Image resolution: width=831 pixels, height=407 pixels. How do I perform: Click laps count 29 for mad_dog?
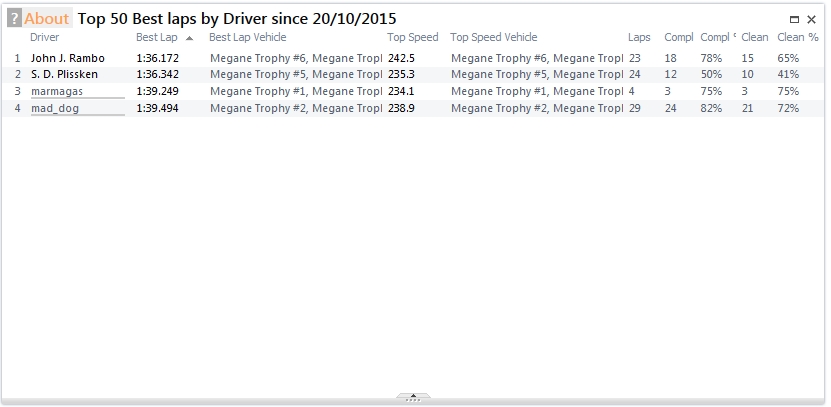point(635,108)
